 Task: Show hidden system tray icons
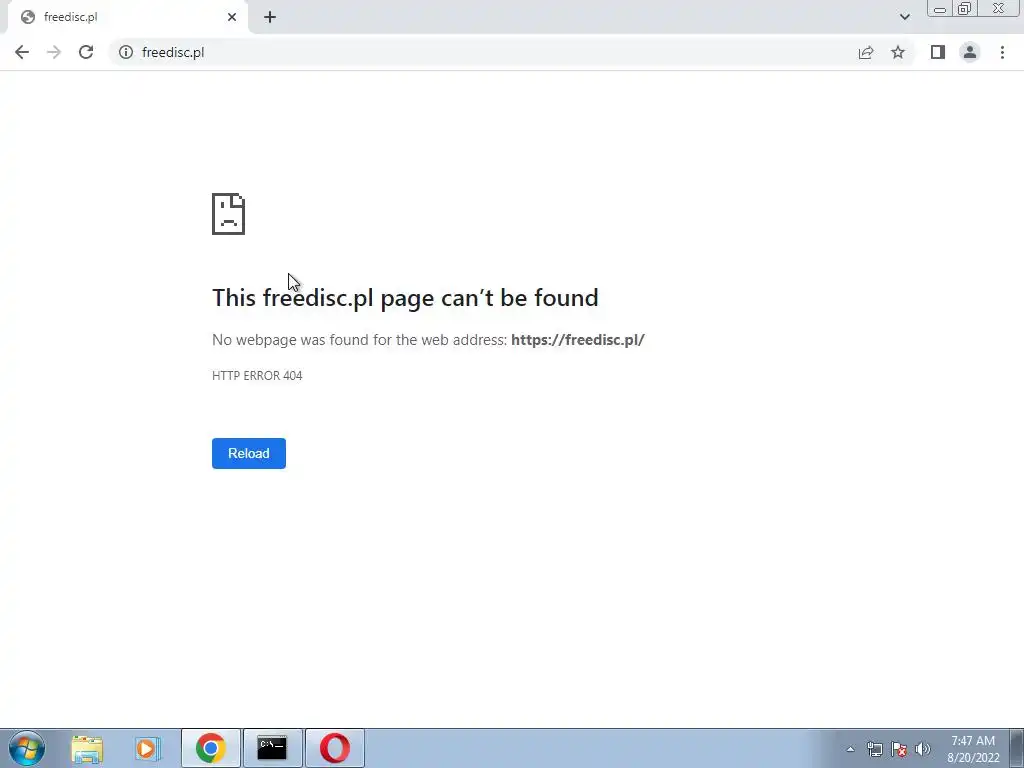pos(850,749)
